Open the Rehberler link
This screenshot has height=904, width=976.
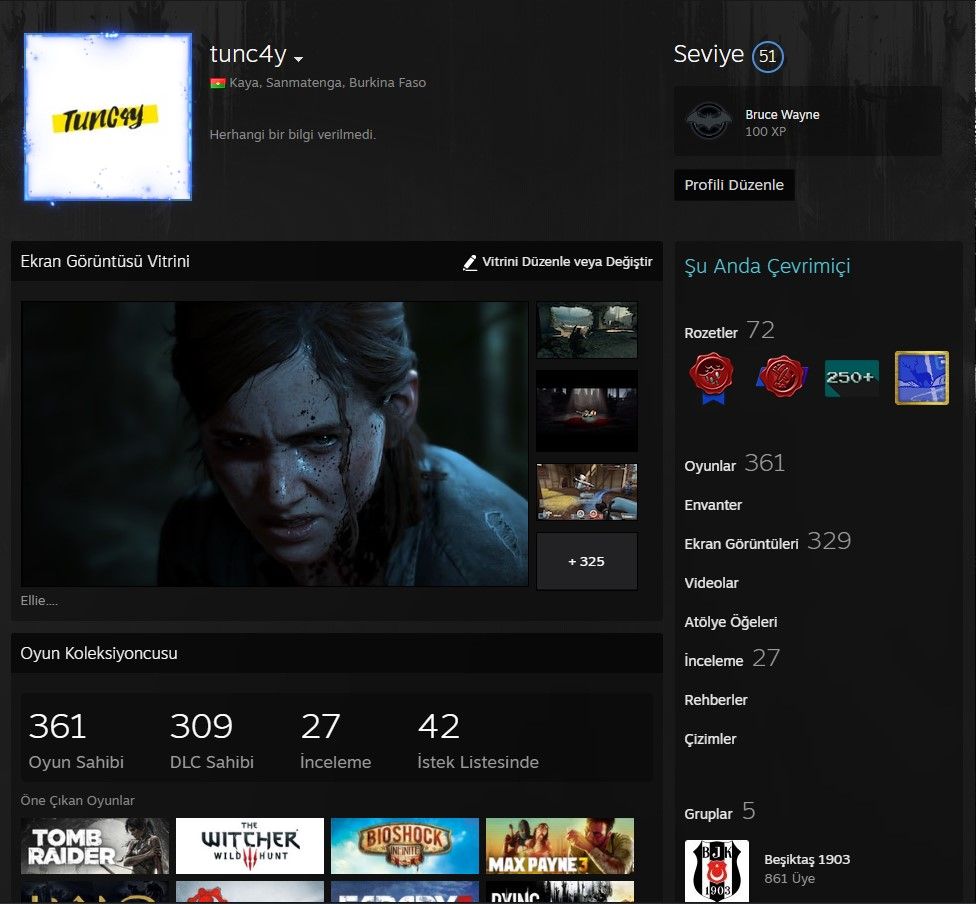click(x=715, y=700)
